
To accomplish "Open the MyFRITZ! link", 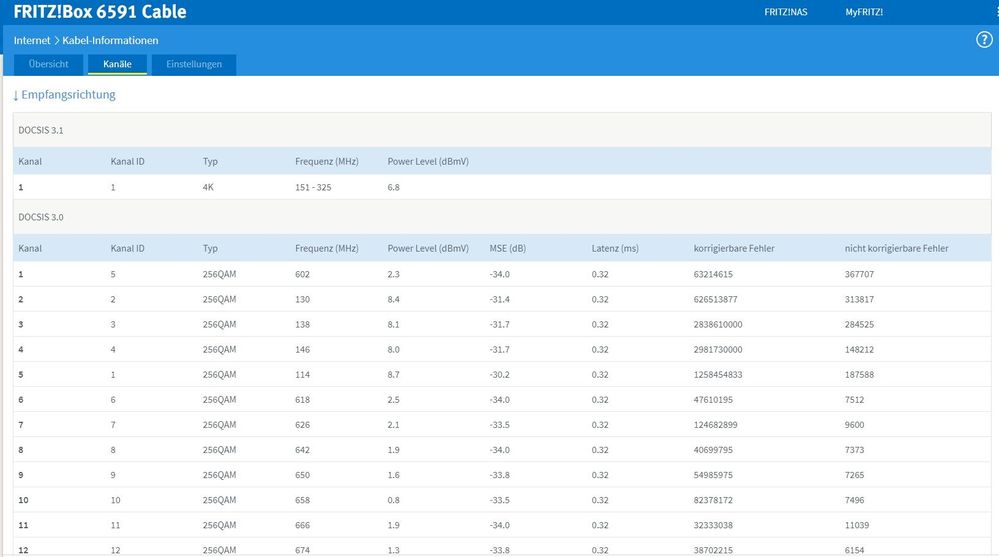I will [864, 12].
